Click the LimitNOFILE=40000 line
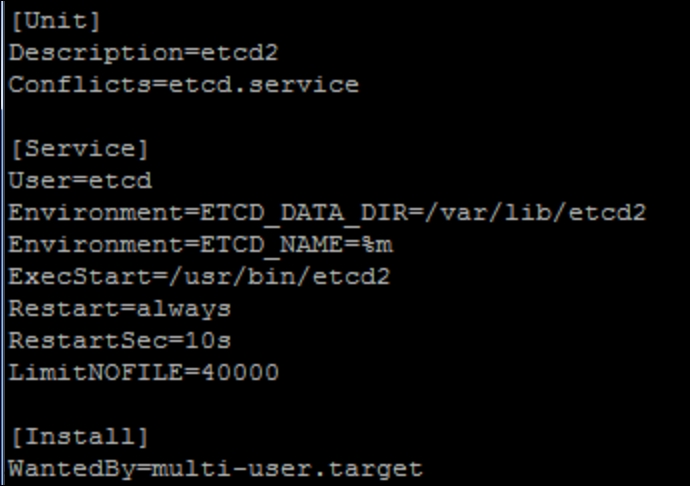 [x=143, y=372]
